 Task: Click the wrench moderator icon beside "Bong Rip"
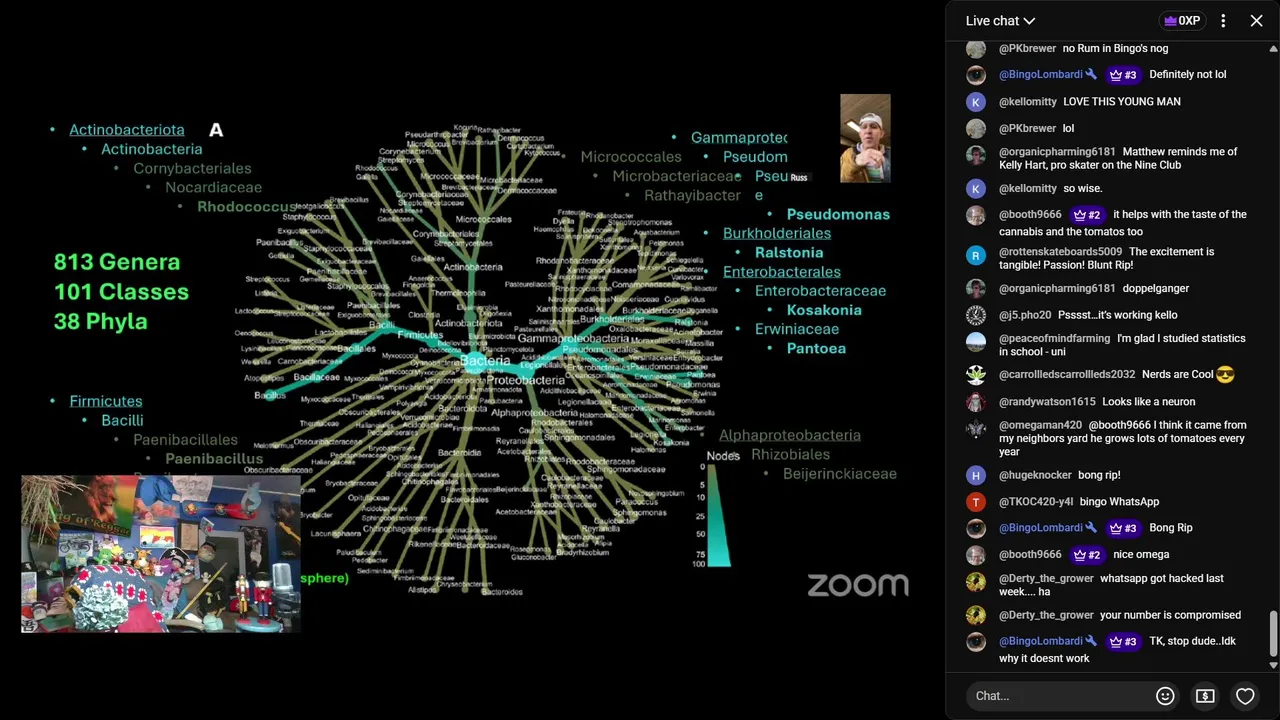1091,528
